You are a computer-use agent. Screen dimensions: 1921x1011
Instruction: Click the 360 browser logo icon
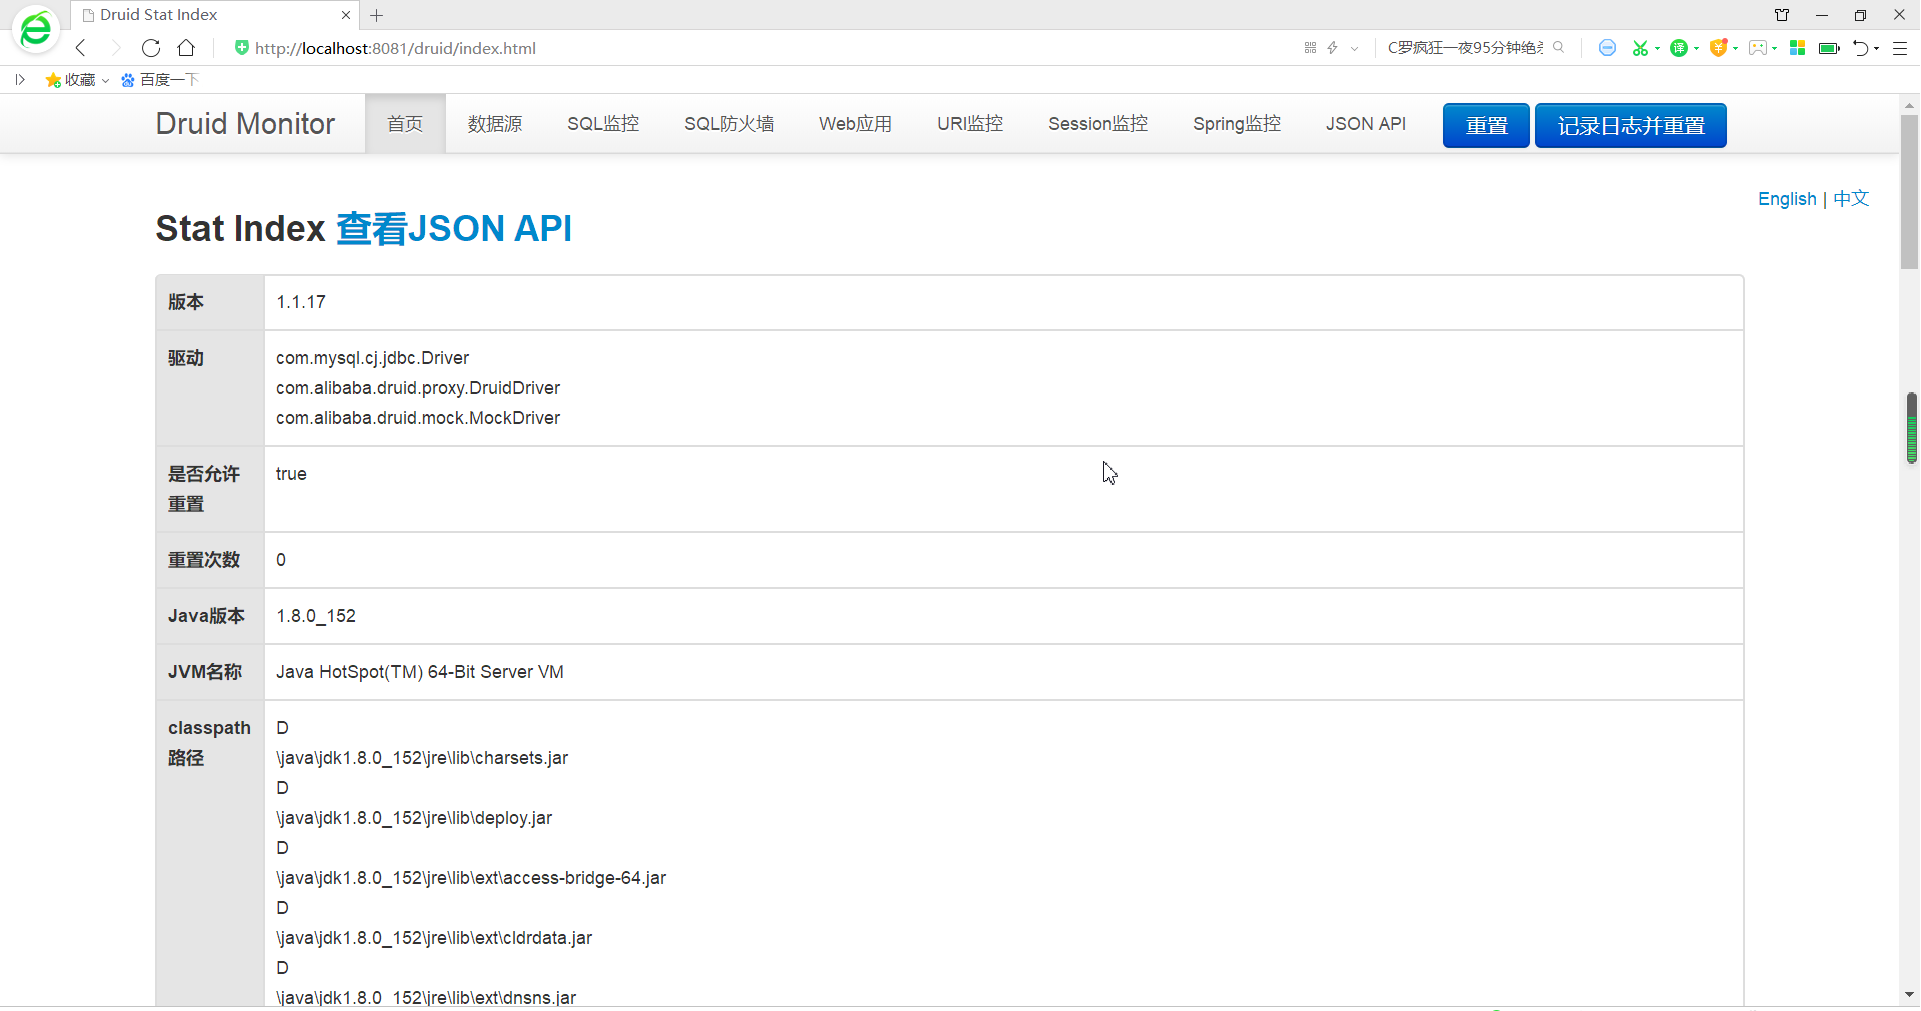(x=36, y=30)
